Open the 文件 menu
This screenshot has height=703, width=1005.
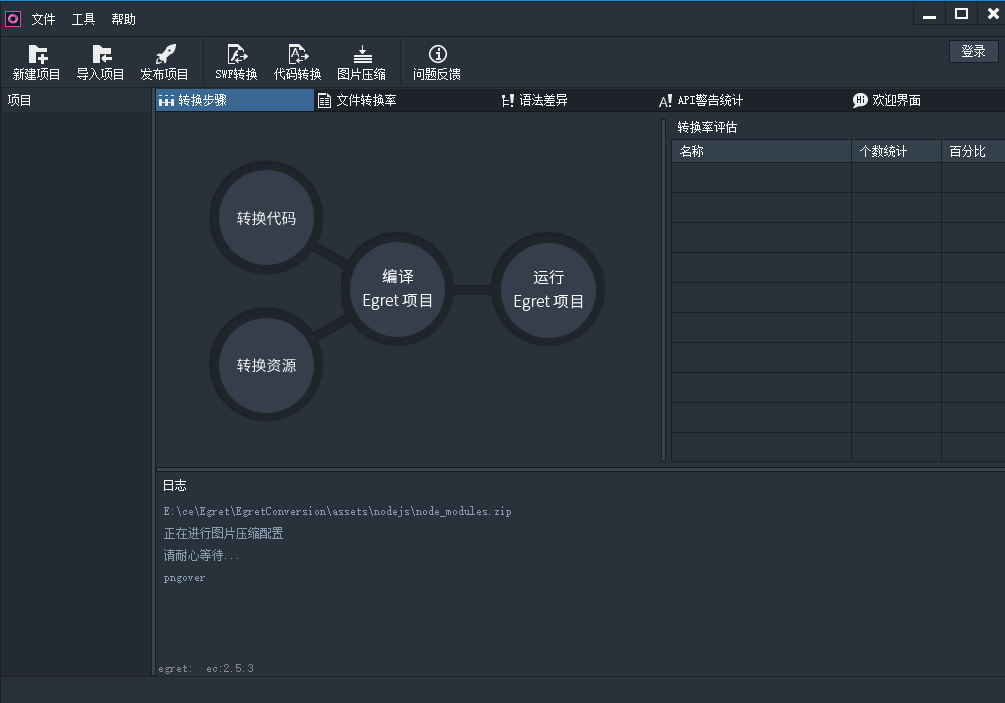(44, 19)
